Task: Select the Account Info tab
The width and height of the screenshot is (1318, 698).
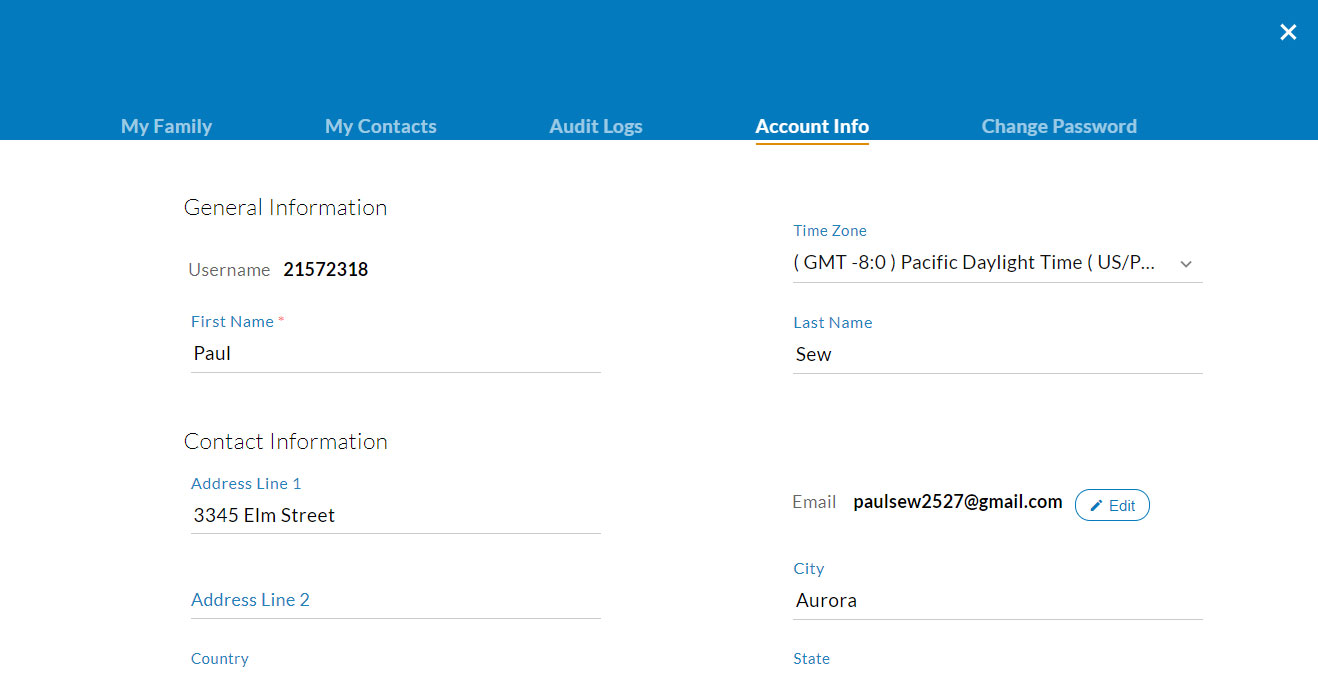Action: click(x=812, y=126)
